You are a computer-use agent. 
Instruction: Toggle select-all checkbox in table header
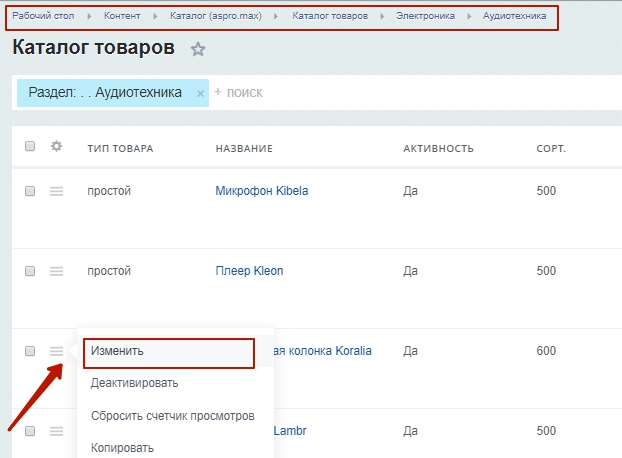point(30,146)
